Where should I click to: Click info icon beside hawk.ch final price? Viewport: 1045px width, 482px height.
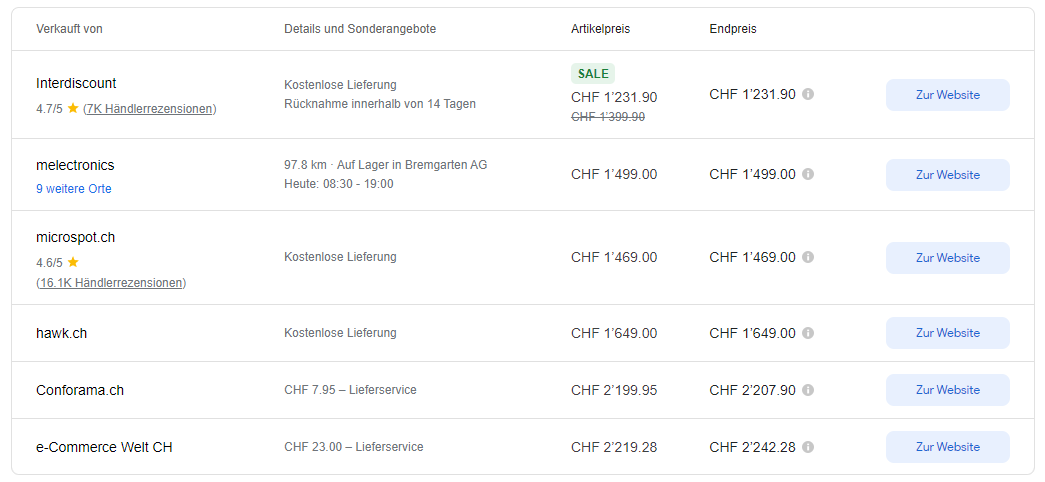tap(808, 333)
